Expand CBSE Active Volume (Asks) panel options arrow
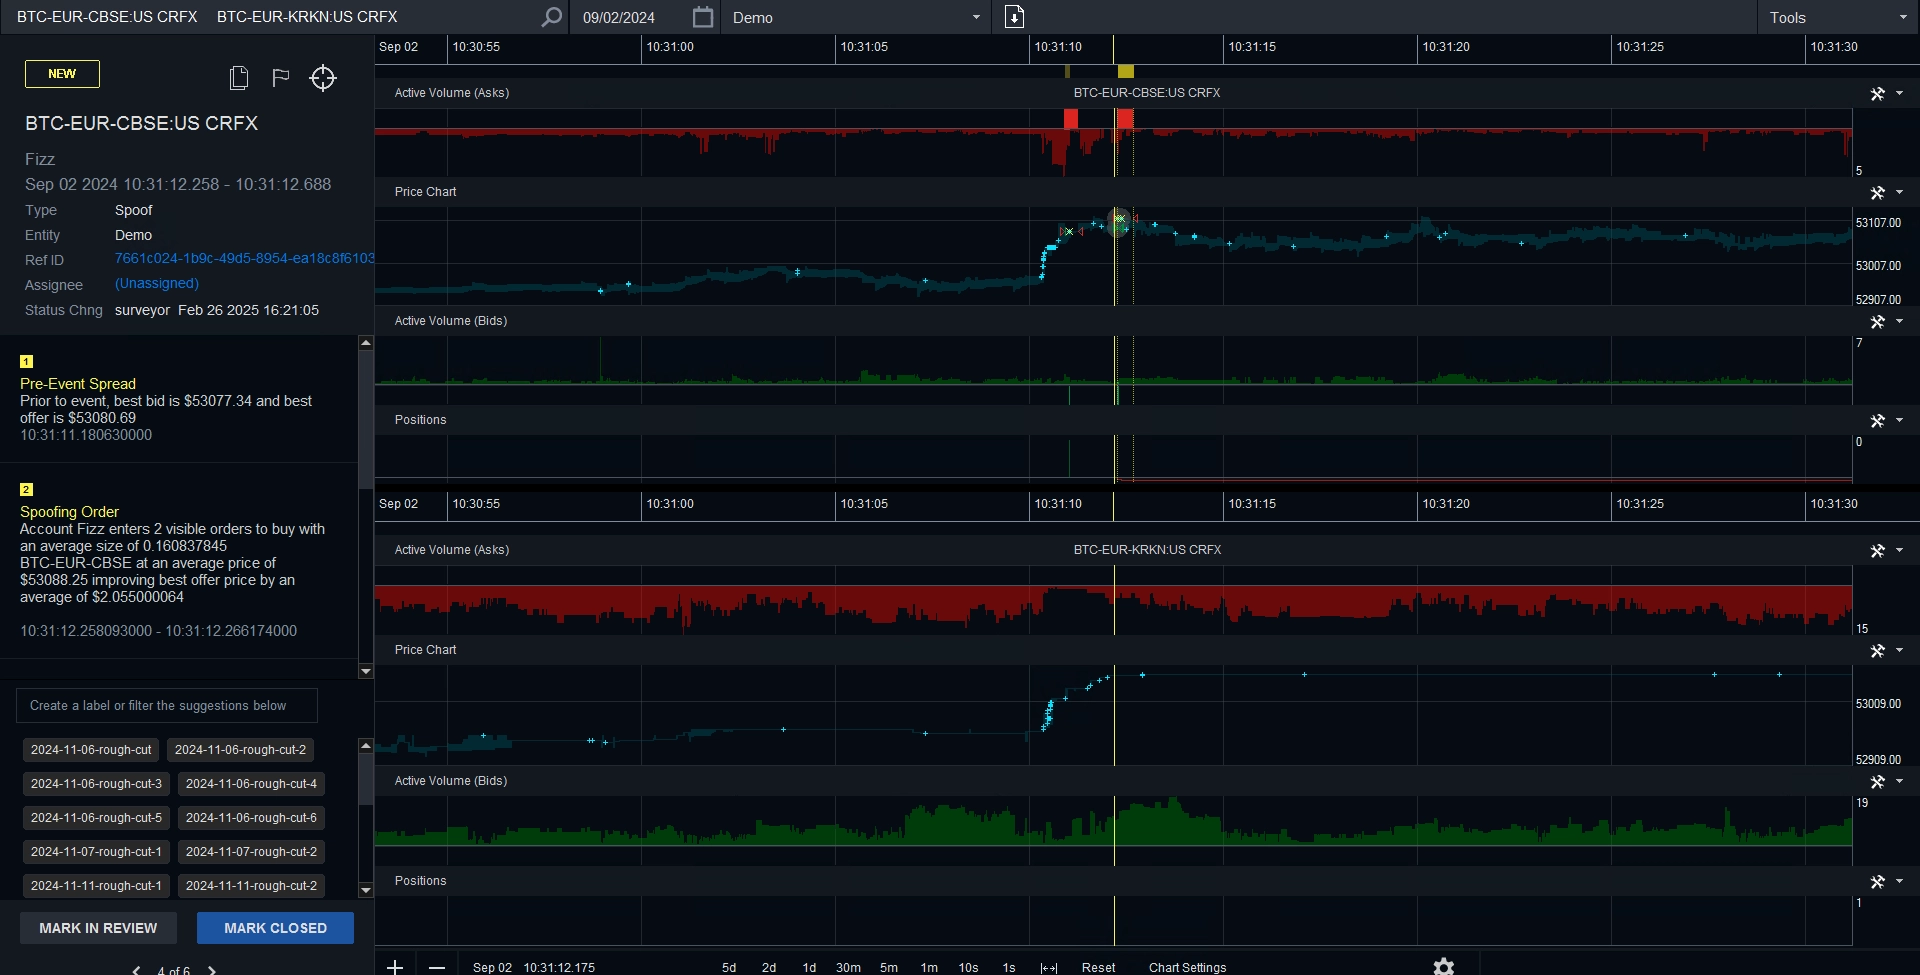Viewport: 1920px width, 975px height. [1899, 93]
